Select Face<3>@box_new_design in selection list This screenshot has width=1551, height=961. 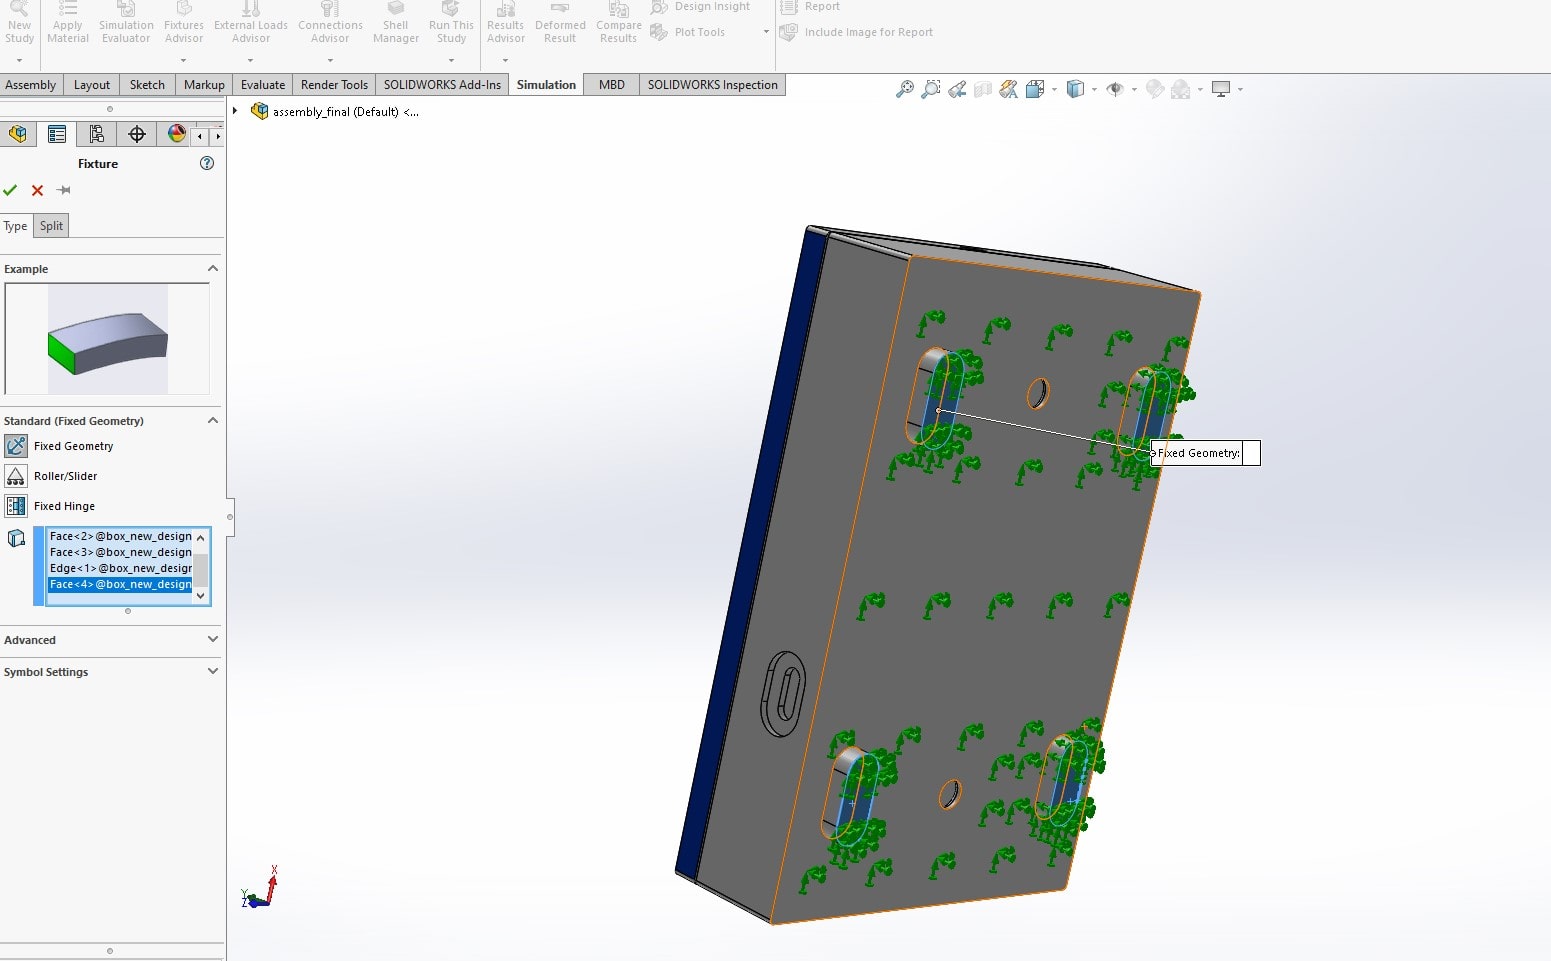click(x=120, y=552)
